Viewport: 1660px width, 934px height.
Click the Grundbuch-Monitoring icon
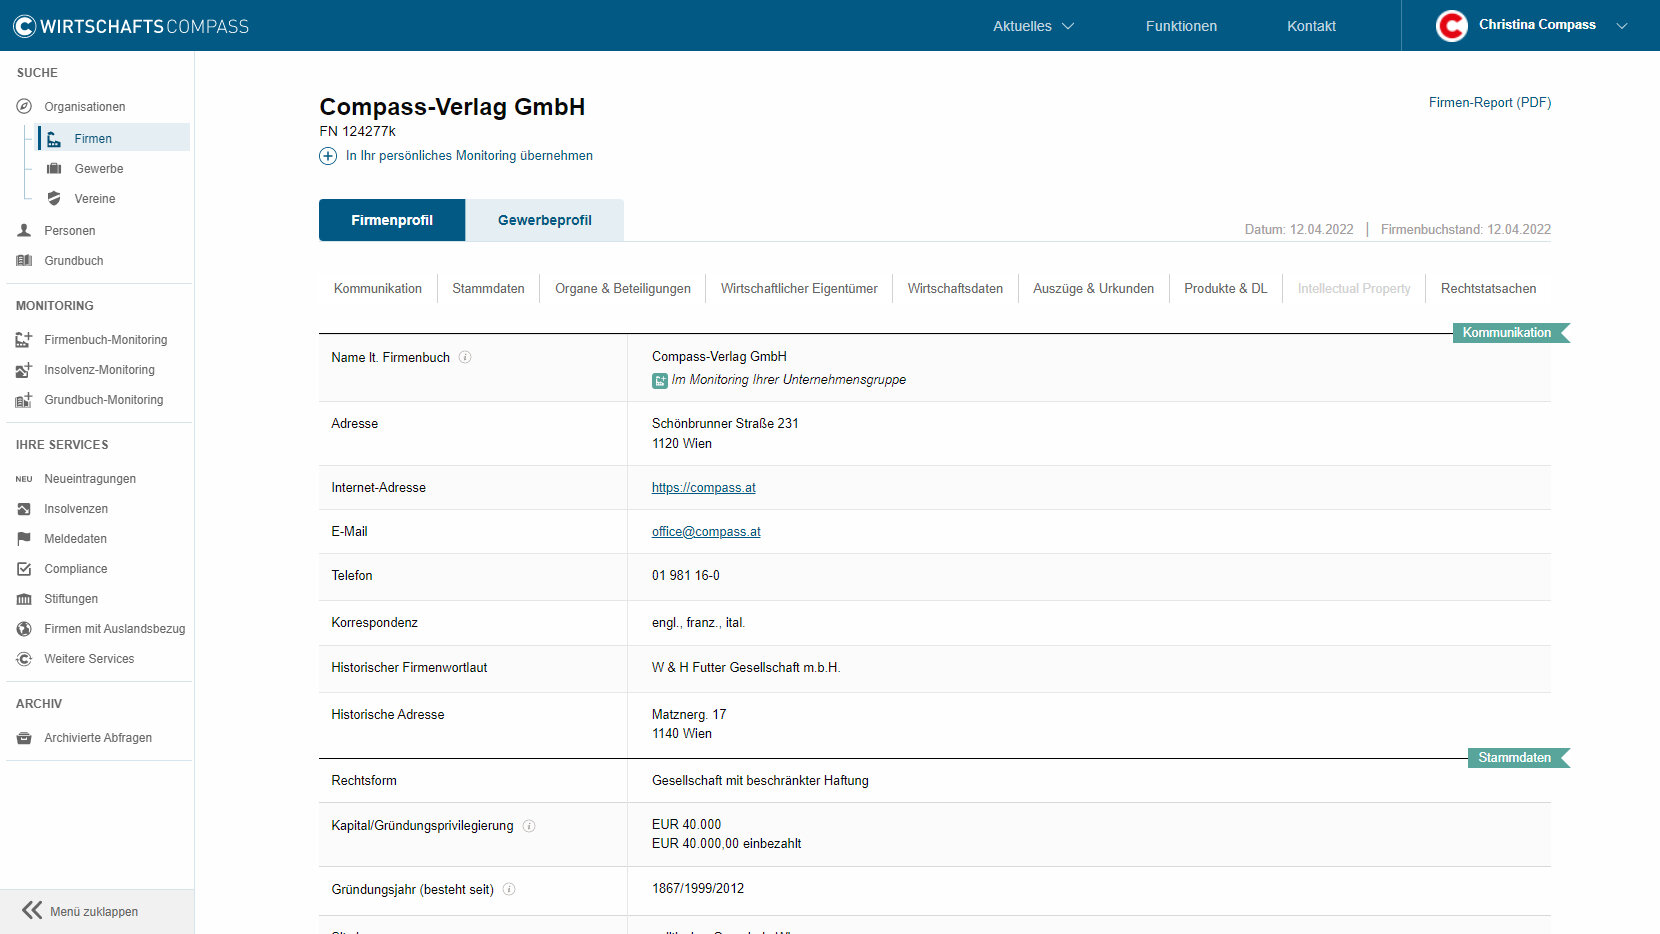tap(24, 400)
